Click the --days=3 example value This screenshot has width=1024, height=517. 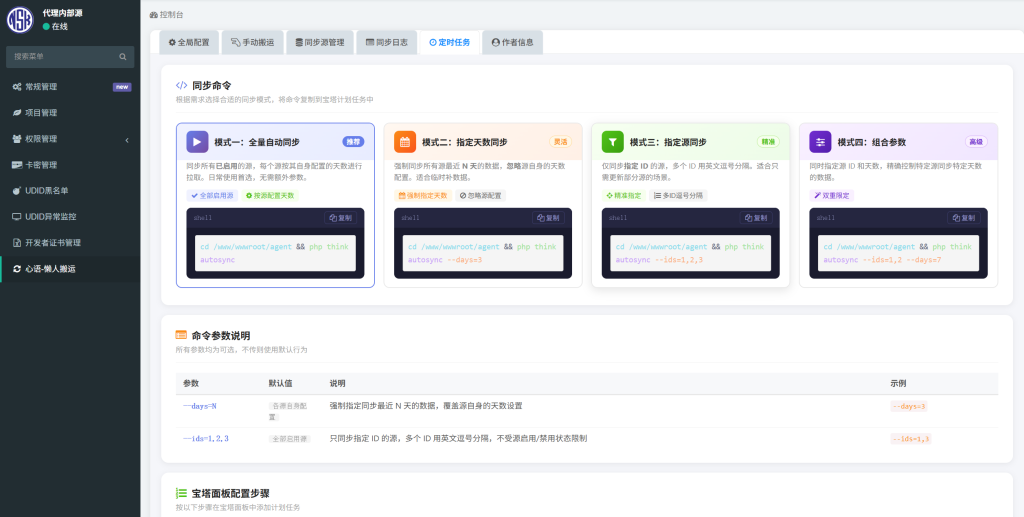[909, 406]
